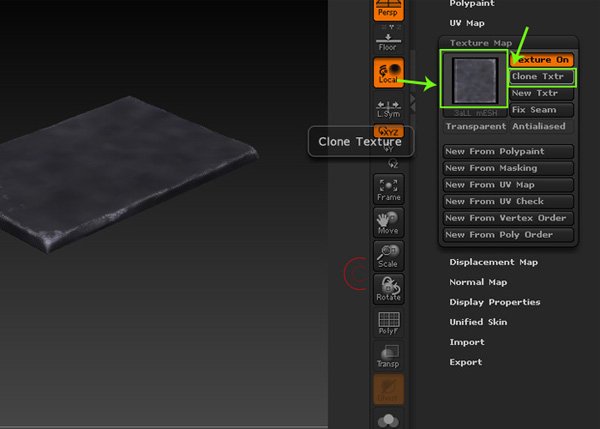Toggle Local symmetry mode button
Viewport: 600px width, 429px height.
pyautogui.click(x=388, y=73)
